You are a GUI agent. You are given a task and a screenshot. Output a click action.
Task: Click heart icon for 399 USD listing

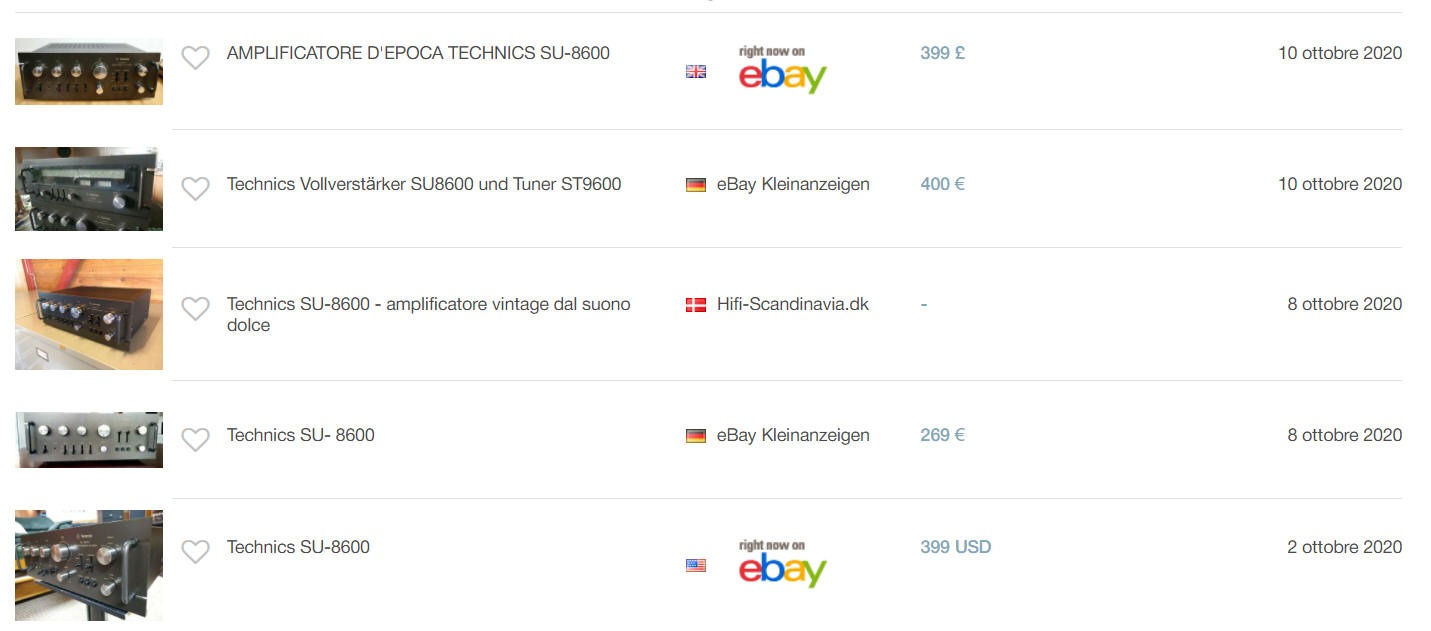coord(195,551)
